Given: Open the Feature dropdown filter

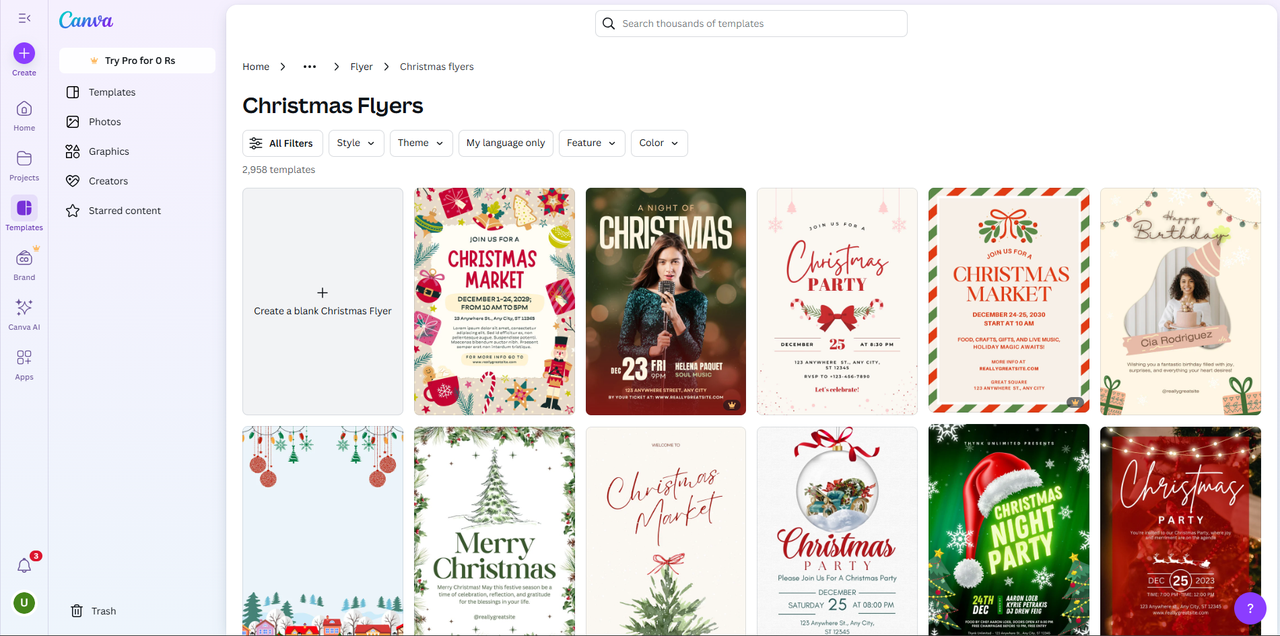Looking at the screenshot, I should point(591,143).
